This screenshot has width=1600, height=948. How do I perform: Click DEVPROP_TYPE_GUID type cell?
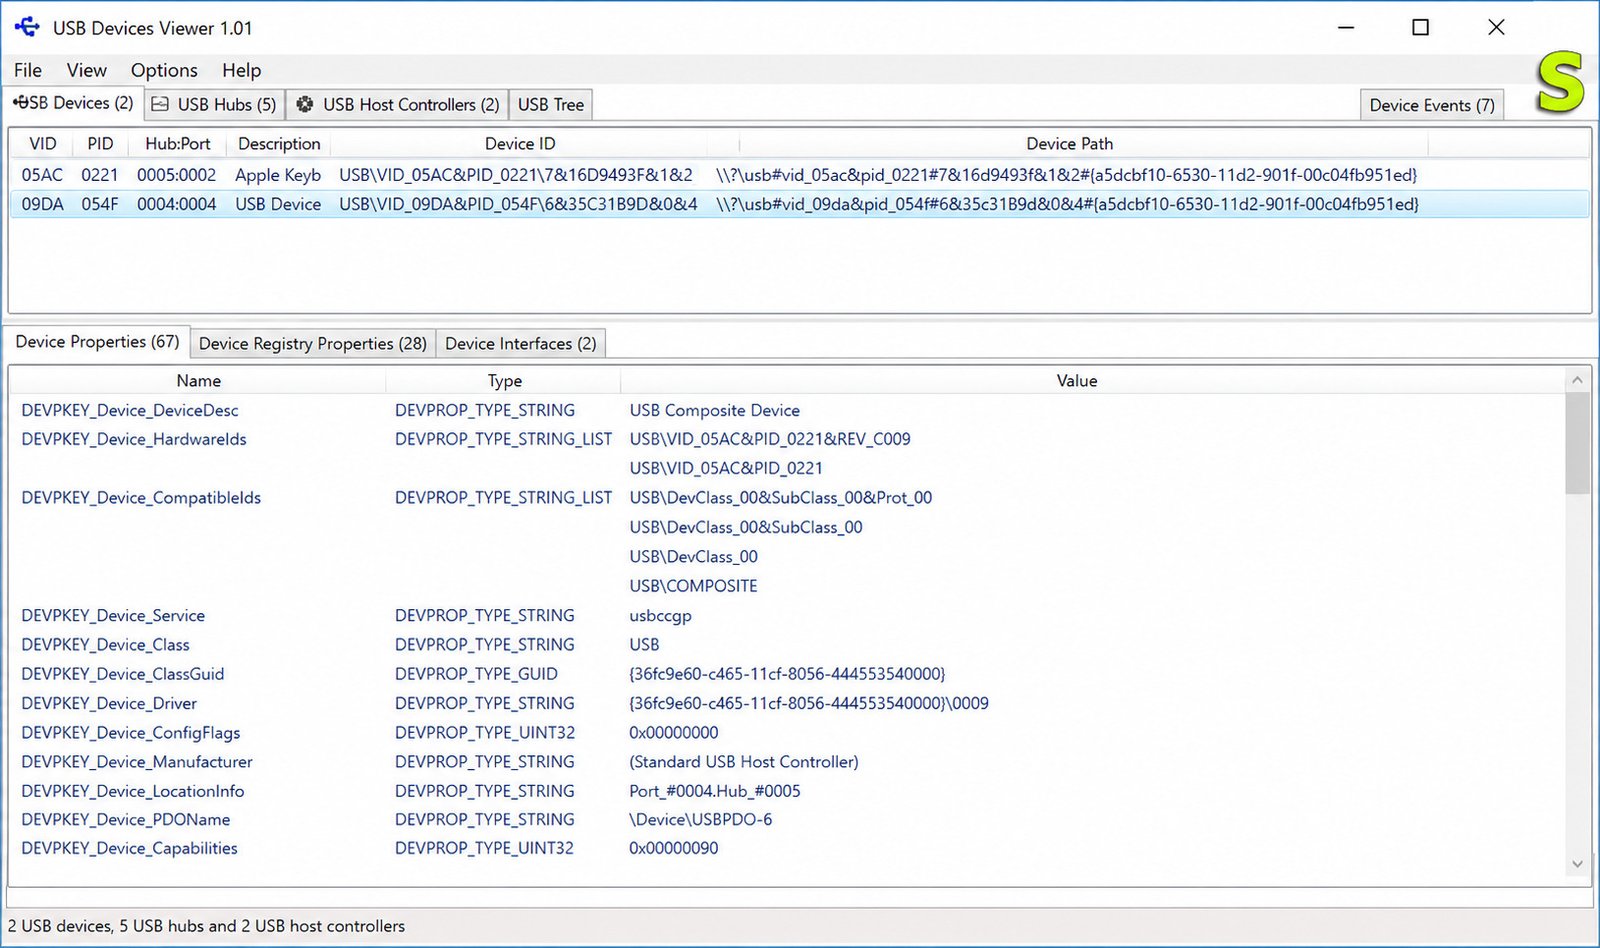[476, 674]
